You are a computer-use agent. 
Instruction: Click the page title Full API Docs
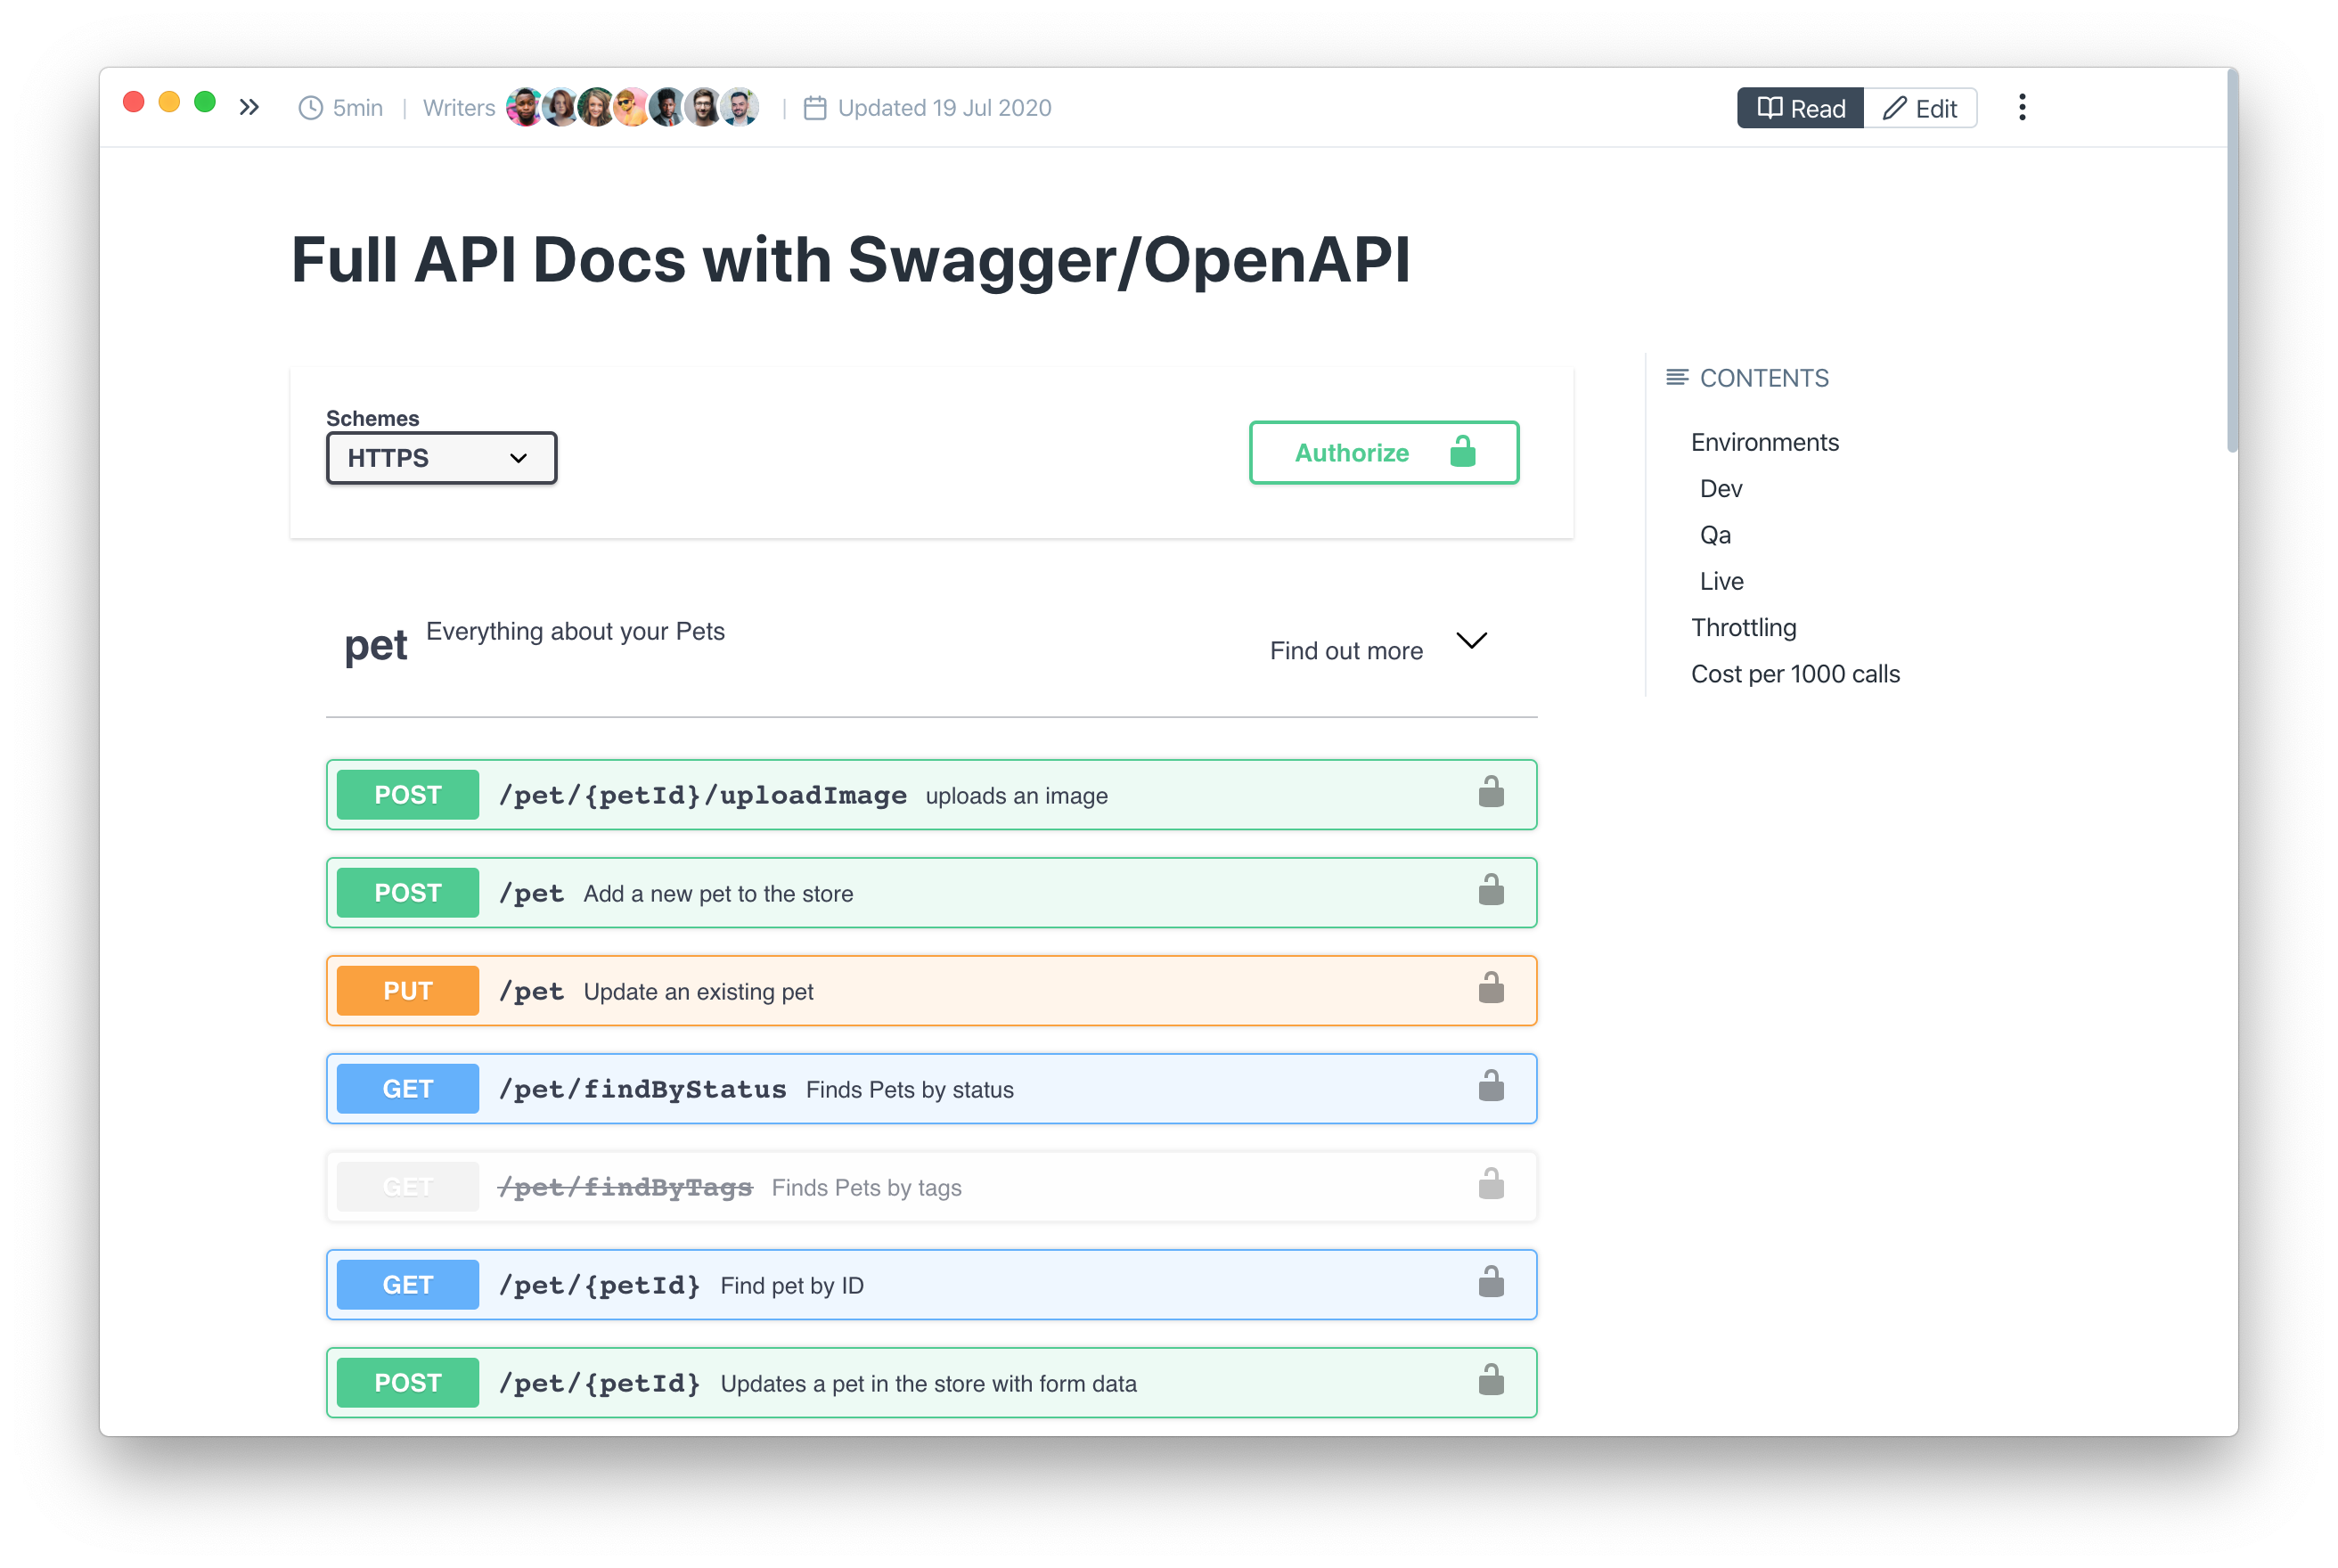click(850, 260)
